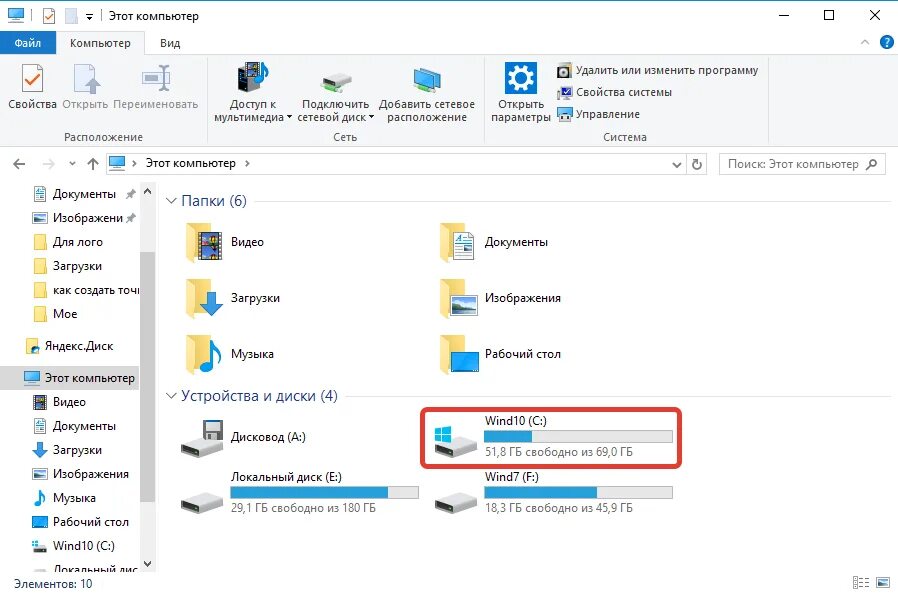
Task: Select the Wind10 (C:) drive
Action: click(x=553, y=438)
